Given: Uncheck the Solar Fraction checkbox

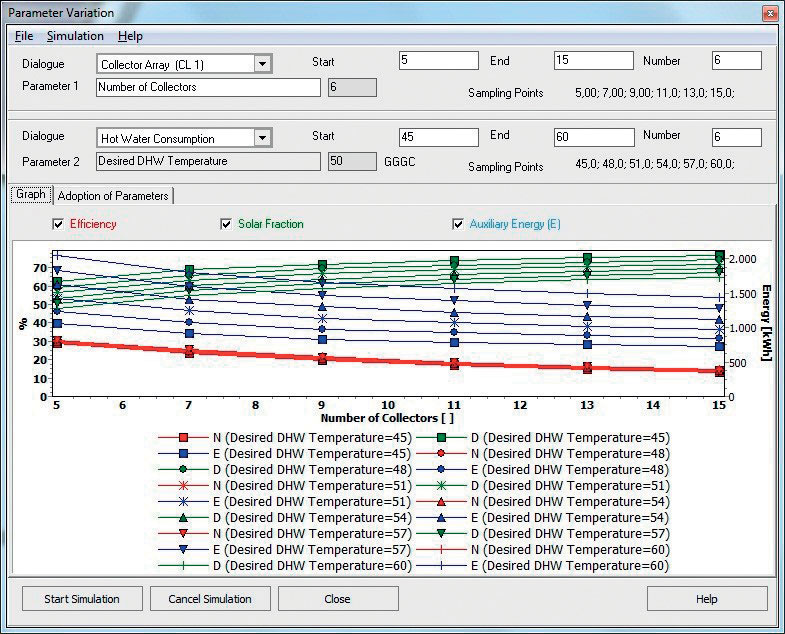Looking at the screenshot, I should point(226,224).
